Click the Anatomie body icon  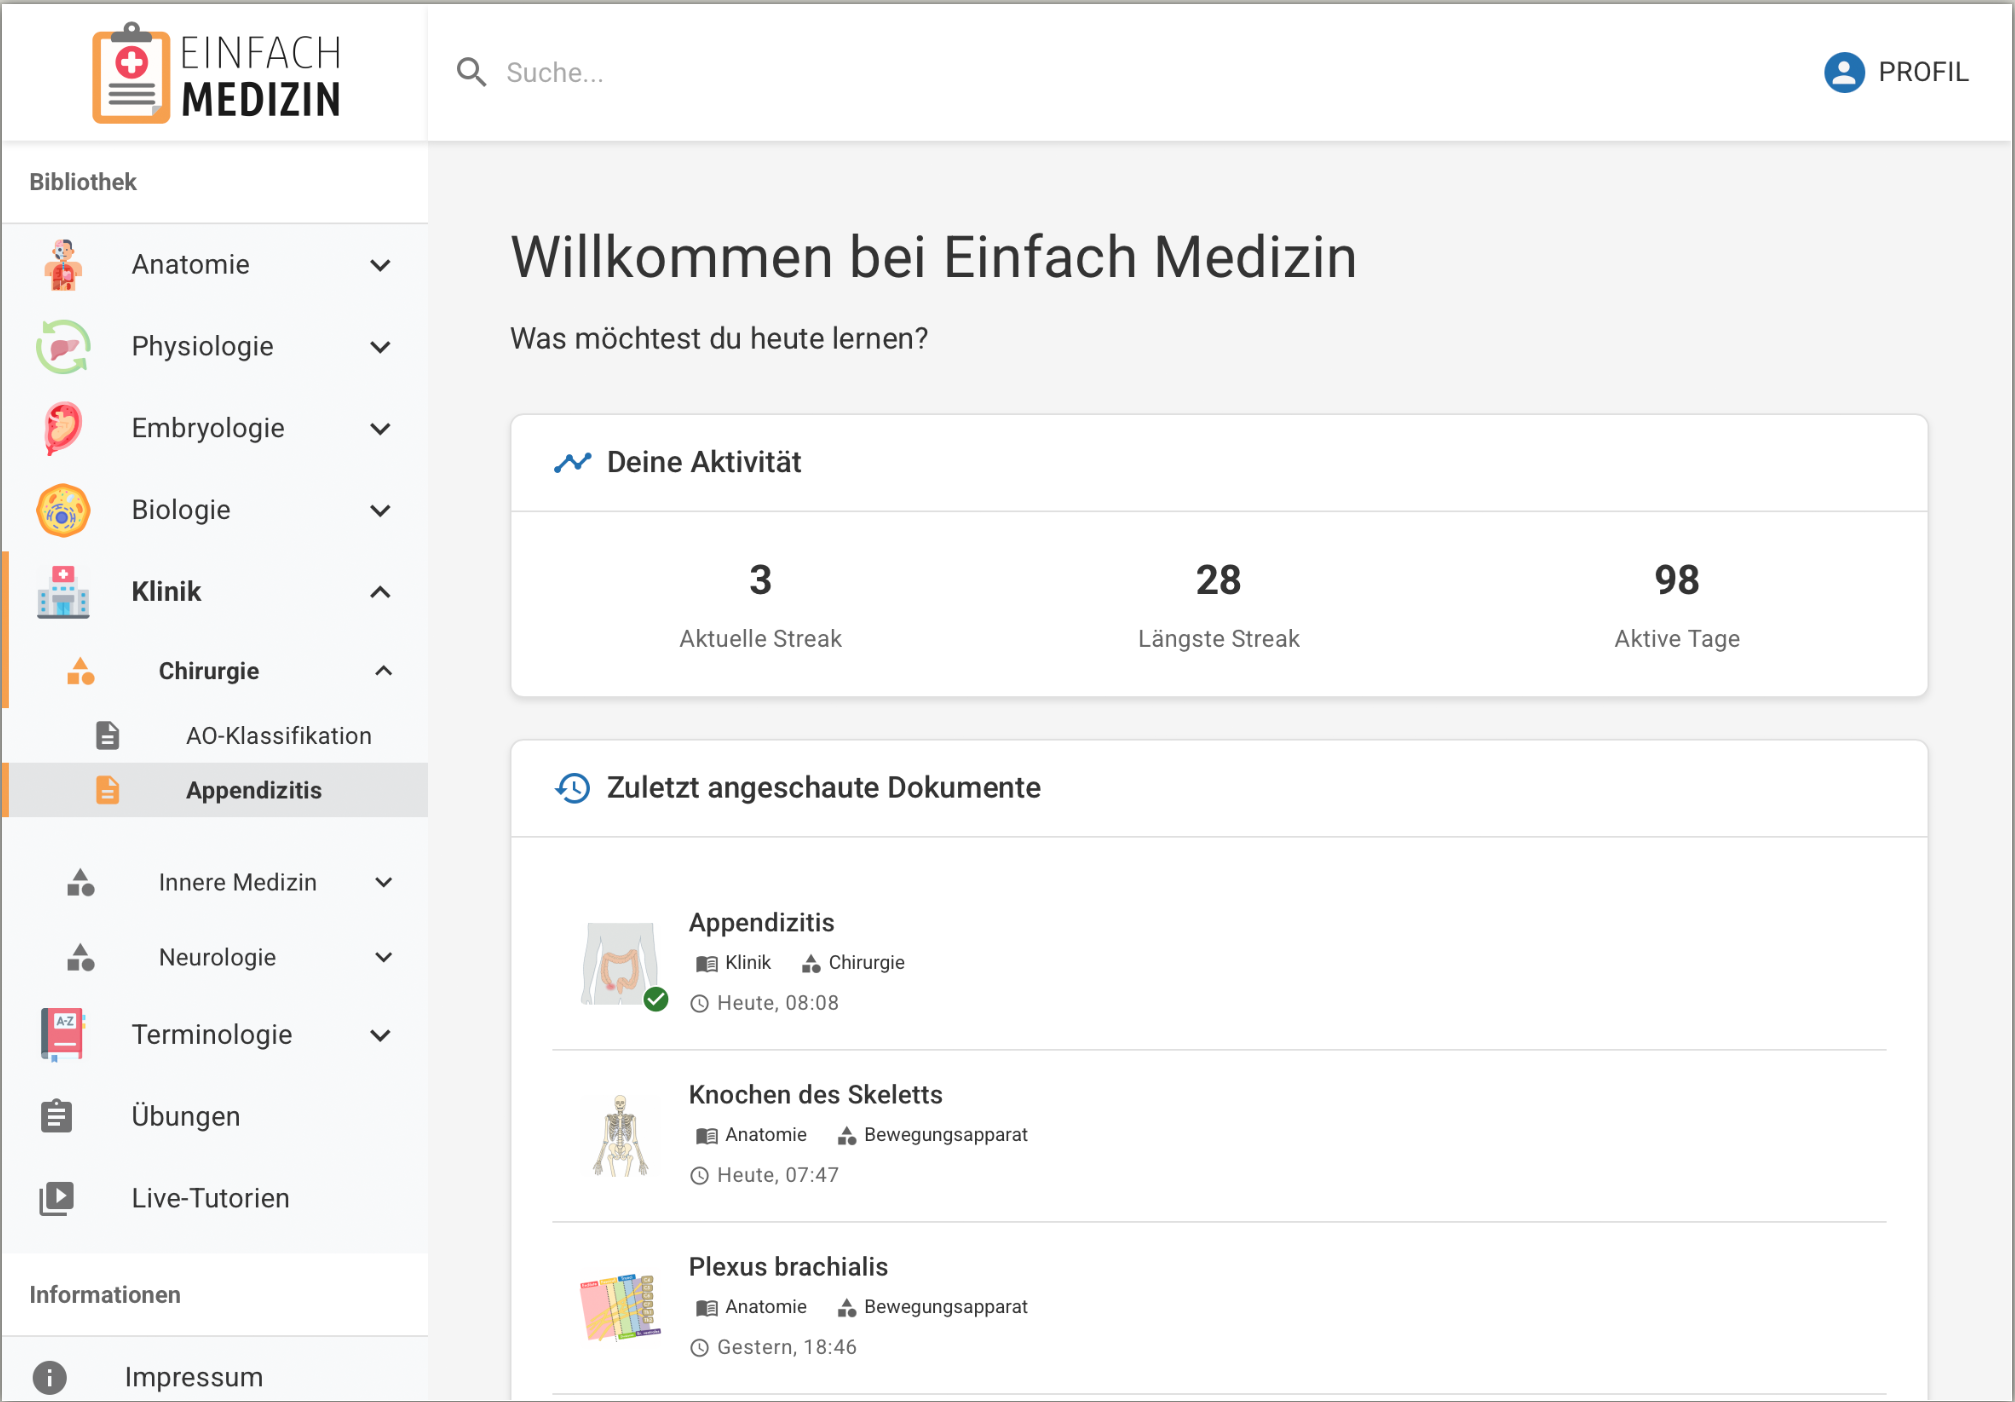[63, 265]
